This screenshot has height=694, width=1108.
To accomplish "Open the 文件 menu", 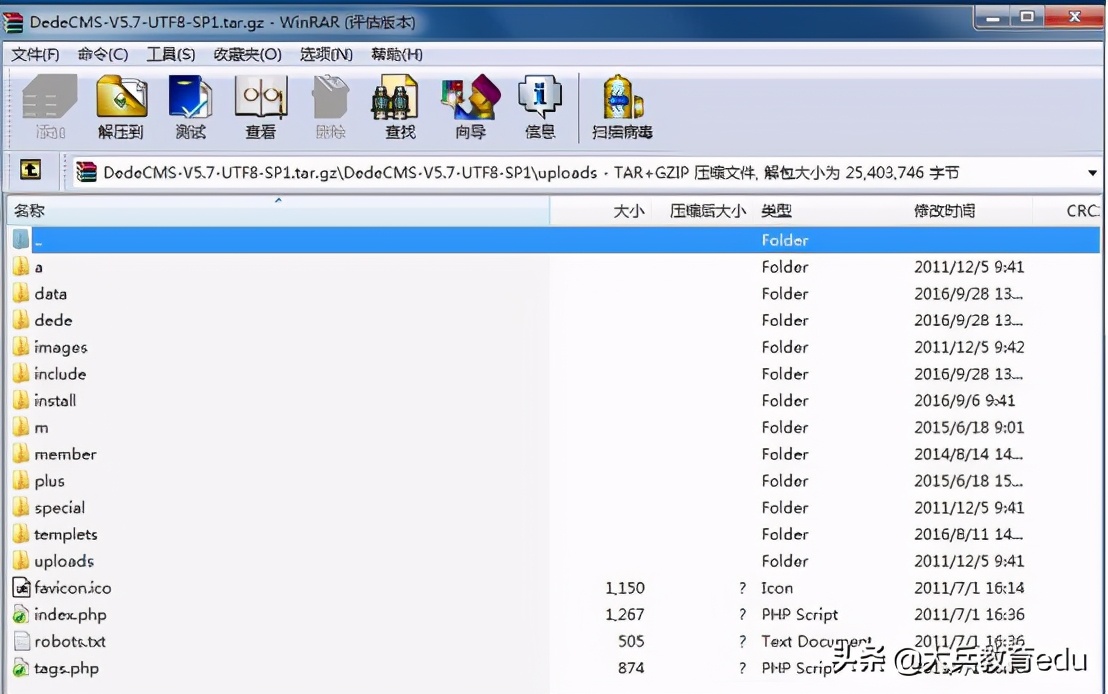I will (x=35, y=54).
